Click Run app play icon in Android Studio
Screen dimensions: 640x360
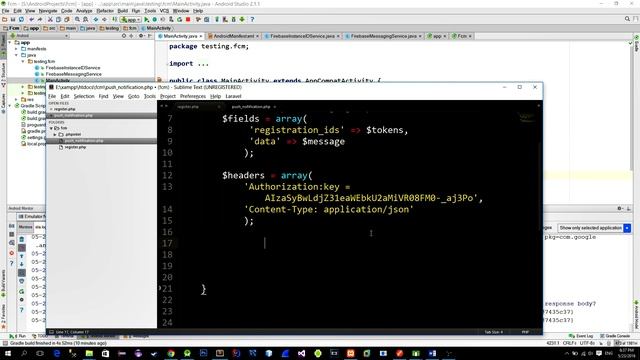point(147,19)
